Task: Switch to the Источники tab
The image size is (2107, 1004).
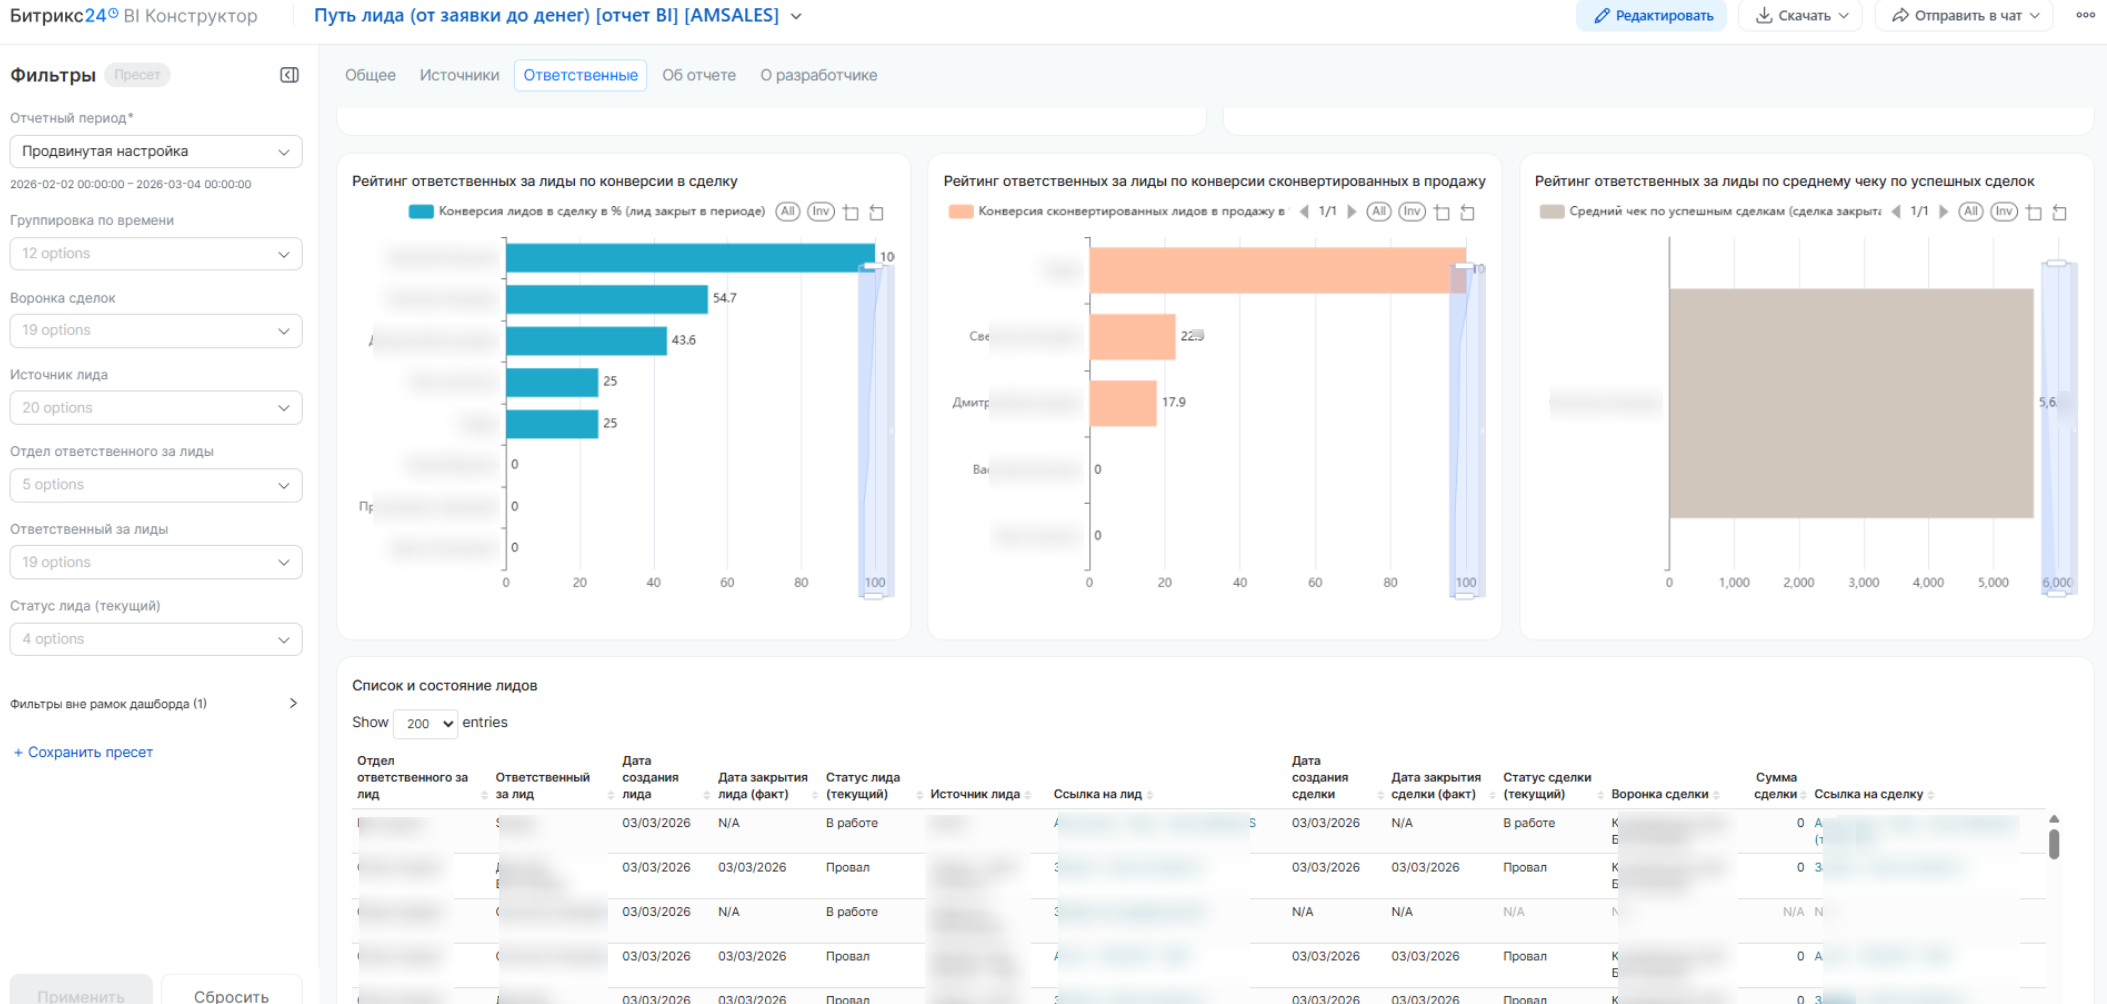Action: (x=459, y=75)
